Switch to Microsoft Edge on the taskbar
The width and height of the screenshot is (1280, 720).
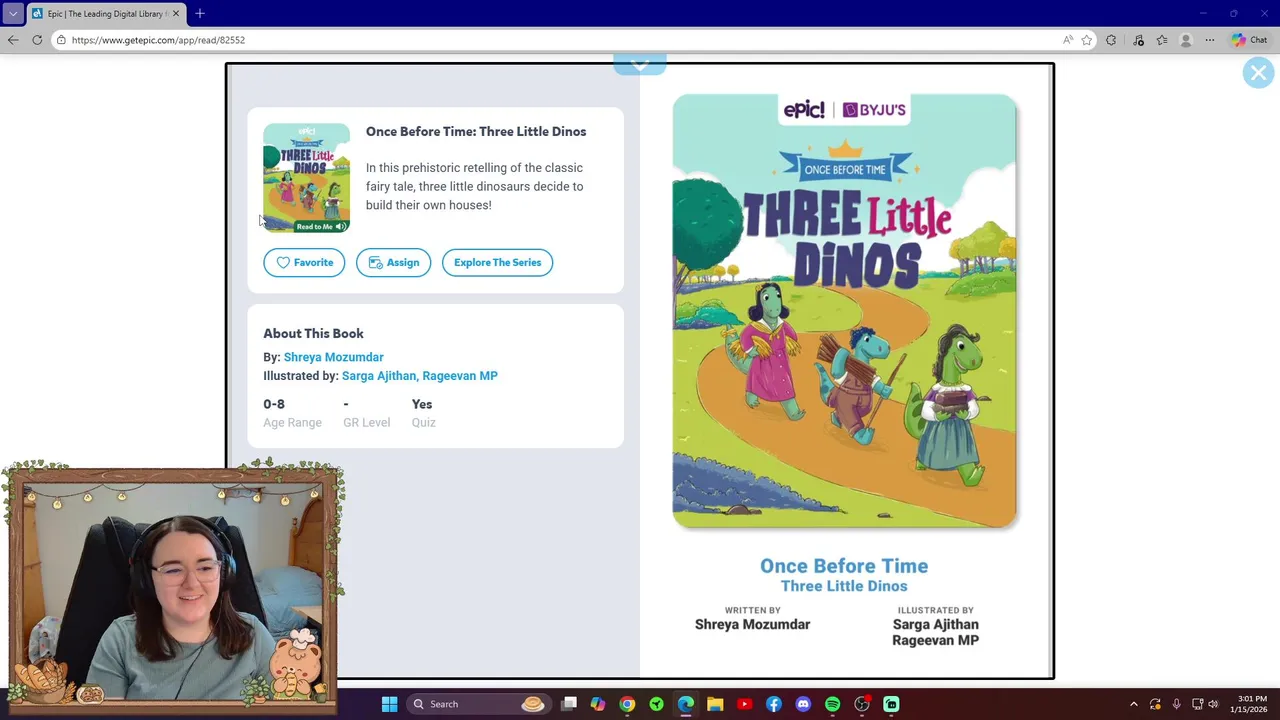pyautogui.click(x=686, y=704)
